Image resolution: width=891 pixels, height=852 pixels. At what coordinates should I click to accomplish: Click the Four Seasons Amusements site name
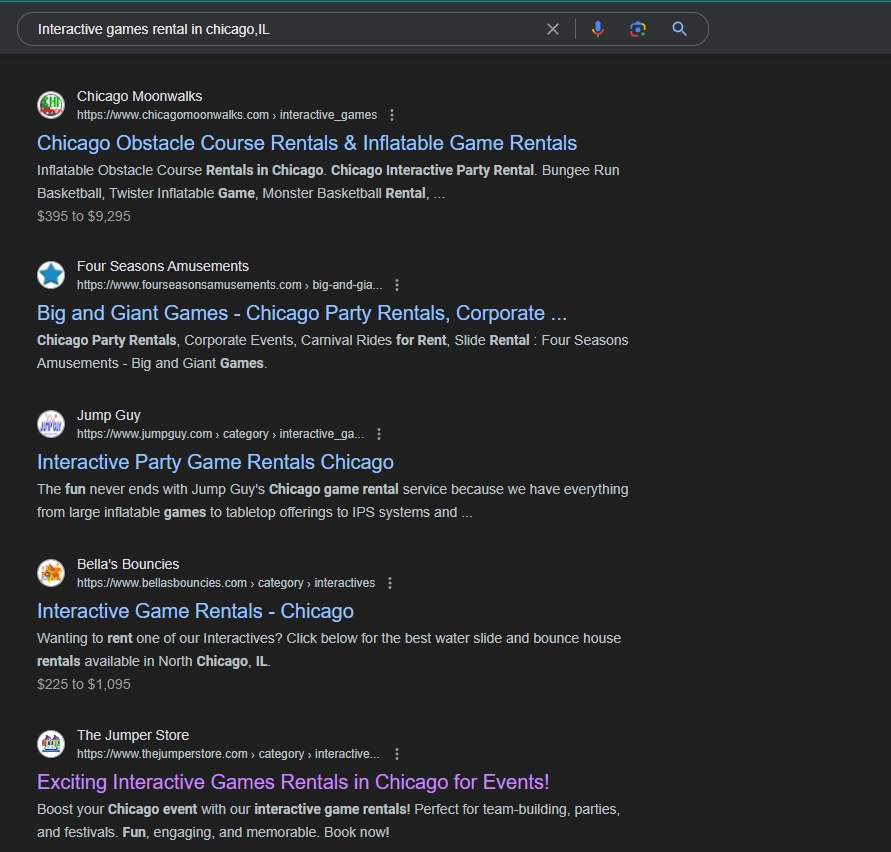tap(163, 267)
